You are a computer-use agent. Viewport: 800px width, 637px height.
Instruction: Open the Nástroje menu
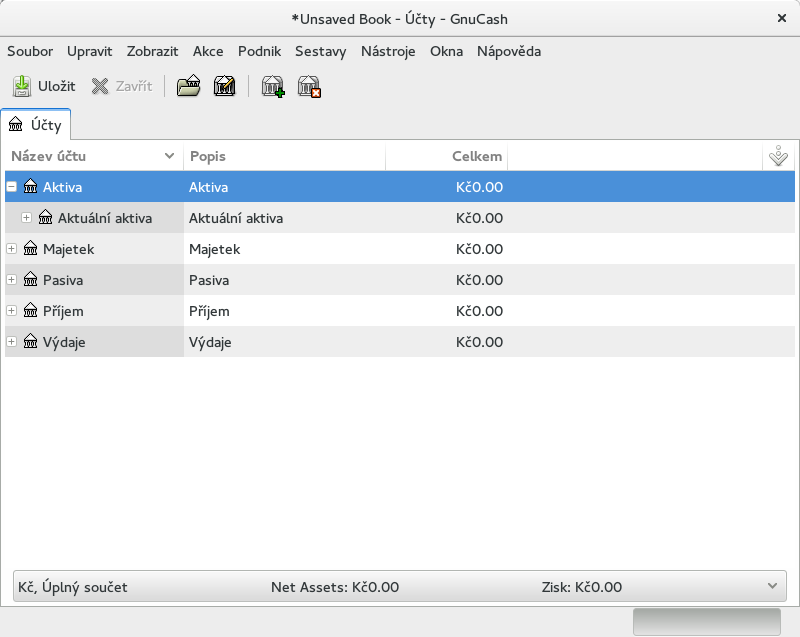click(387, 52)
